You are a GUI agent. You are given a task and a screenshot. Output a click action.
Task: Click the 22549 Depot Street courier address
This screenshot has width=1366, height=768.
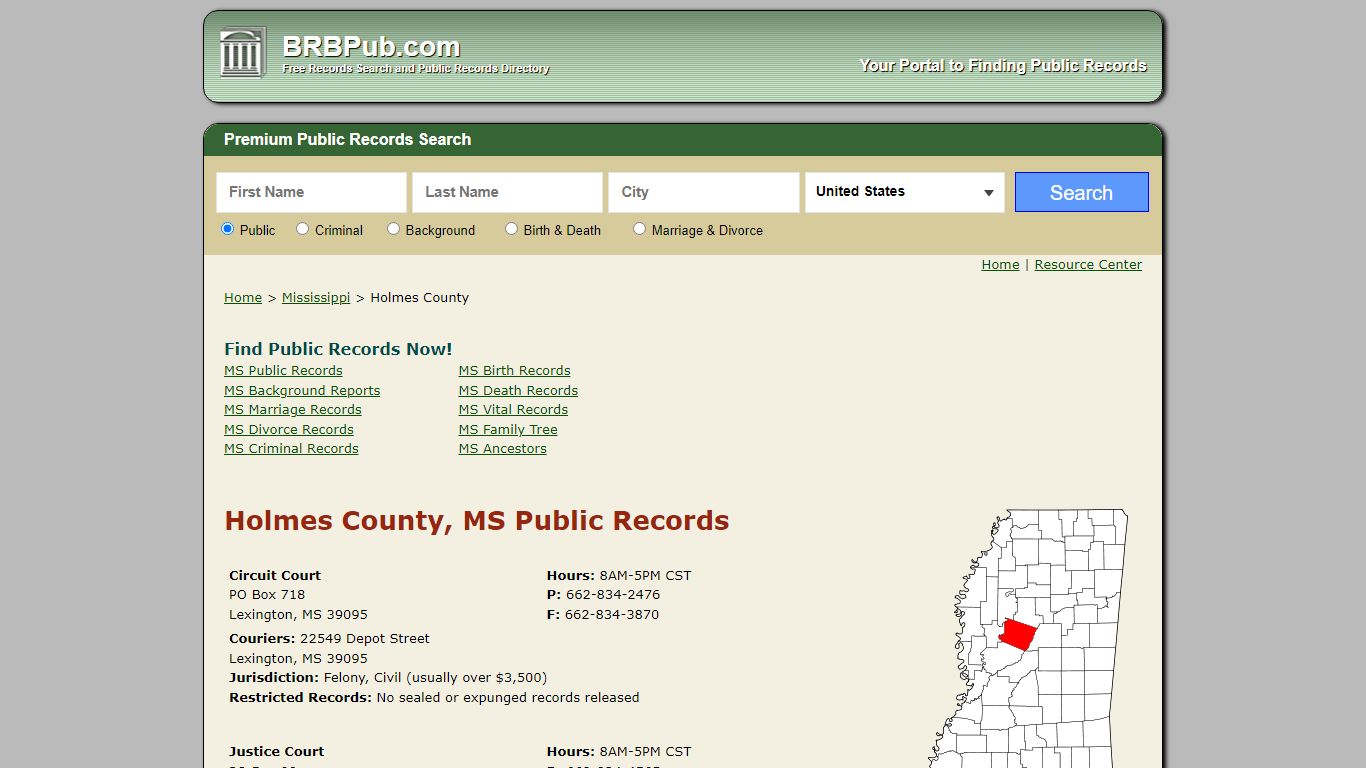point(365,639)
